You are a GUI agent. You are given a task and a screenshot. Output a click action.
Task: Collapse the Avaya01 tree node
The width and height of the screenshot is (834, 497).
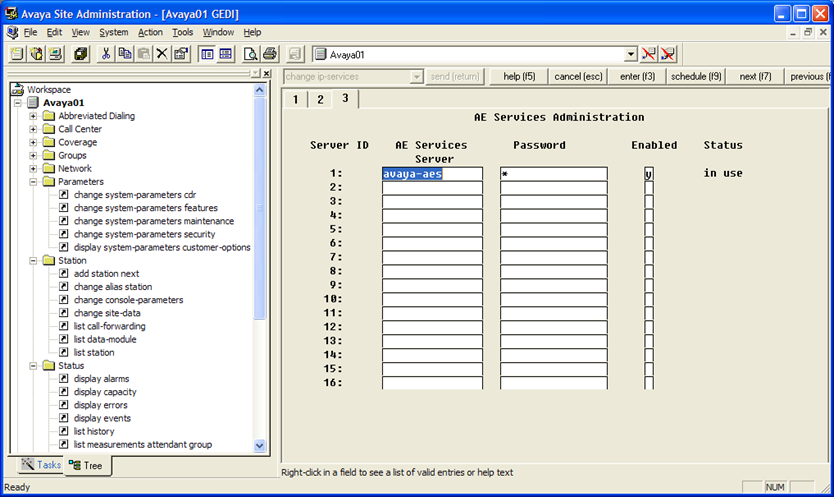point(18,103)
